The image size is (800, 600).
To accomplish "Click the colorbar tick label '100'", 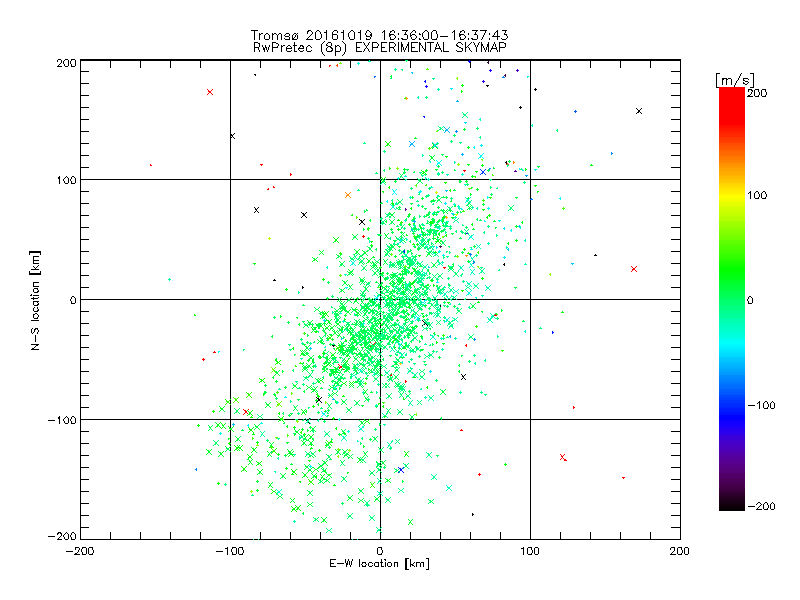I will 757,195.
